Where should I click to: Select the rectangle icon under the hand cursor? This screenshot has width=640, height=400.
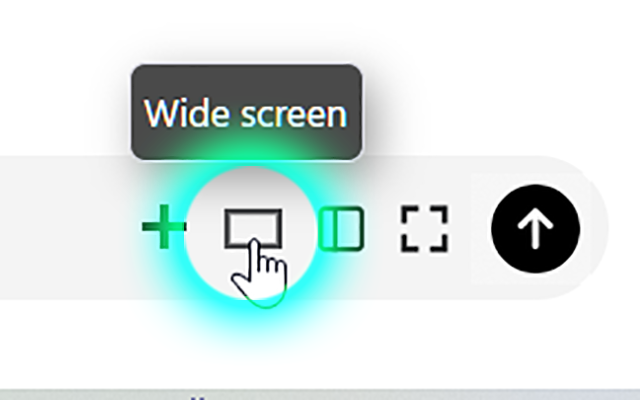tap(253, 229)
